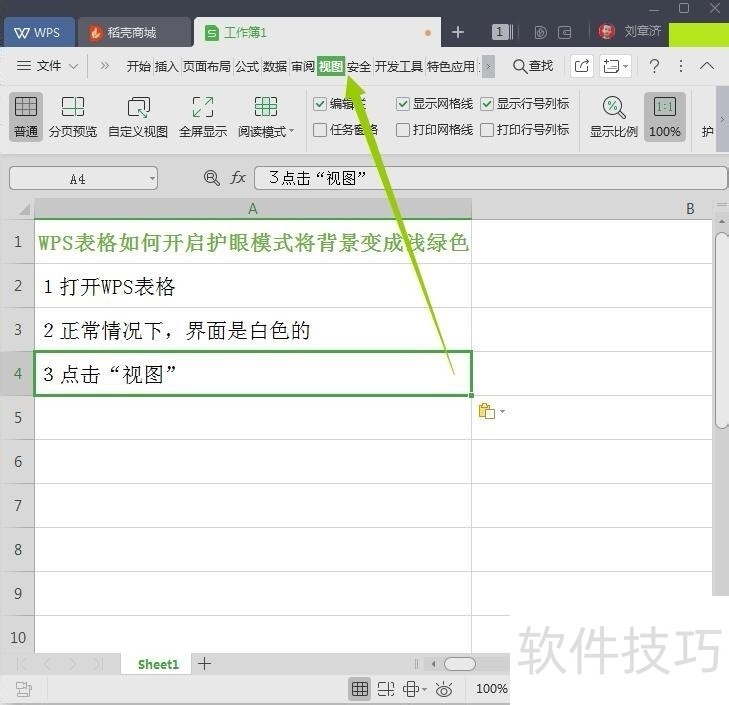This screenshot has width=729, height=705.
Task: Select the 视图 ribbon tab
Action: click(x=331, y=66)
